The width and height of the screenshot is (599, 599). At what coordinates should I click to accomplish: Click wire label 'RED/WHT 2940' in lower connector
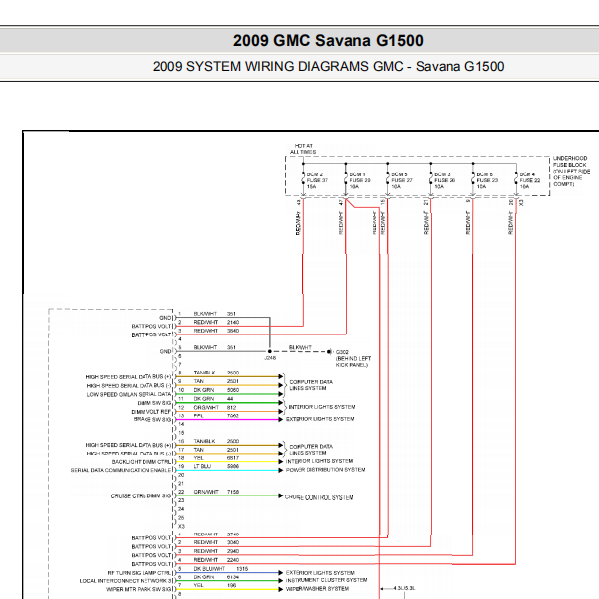pos(216,551)
